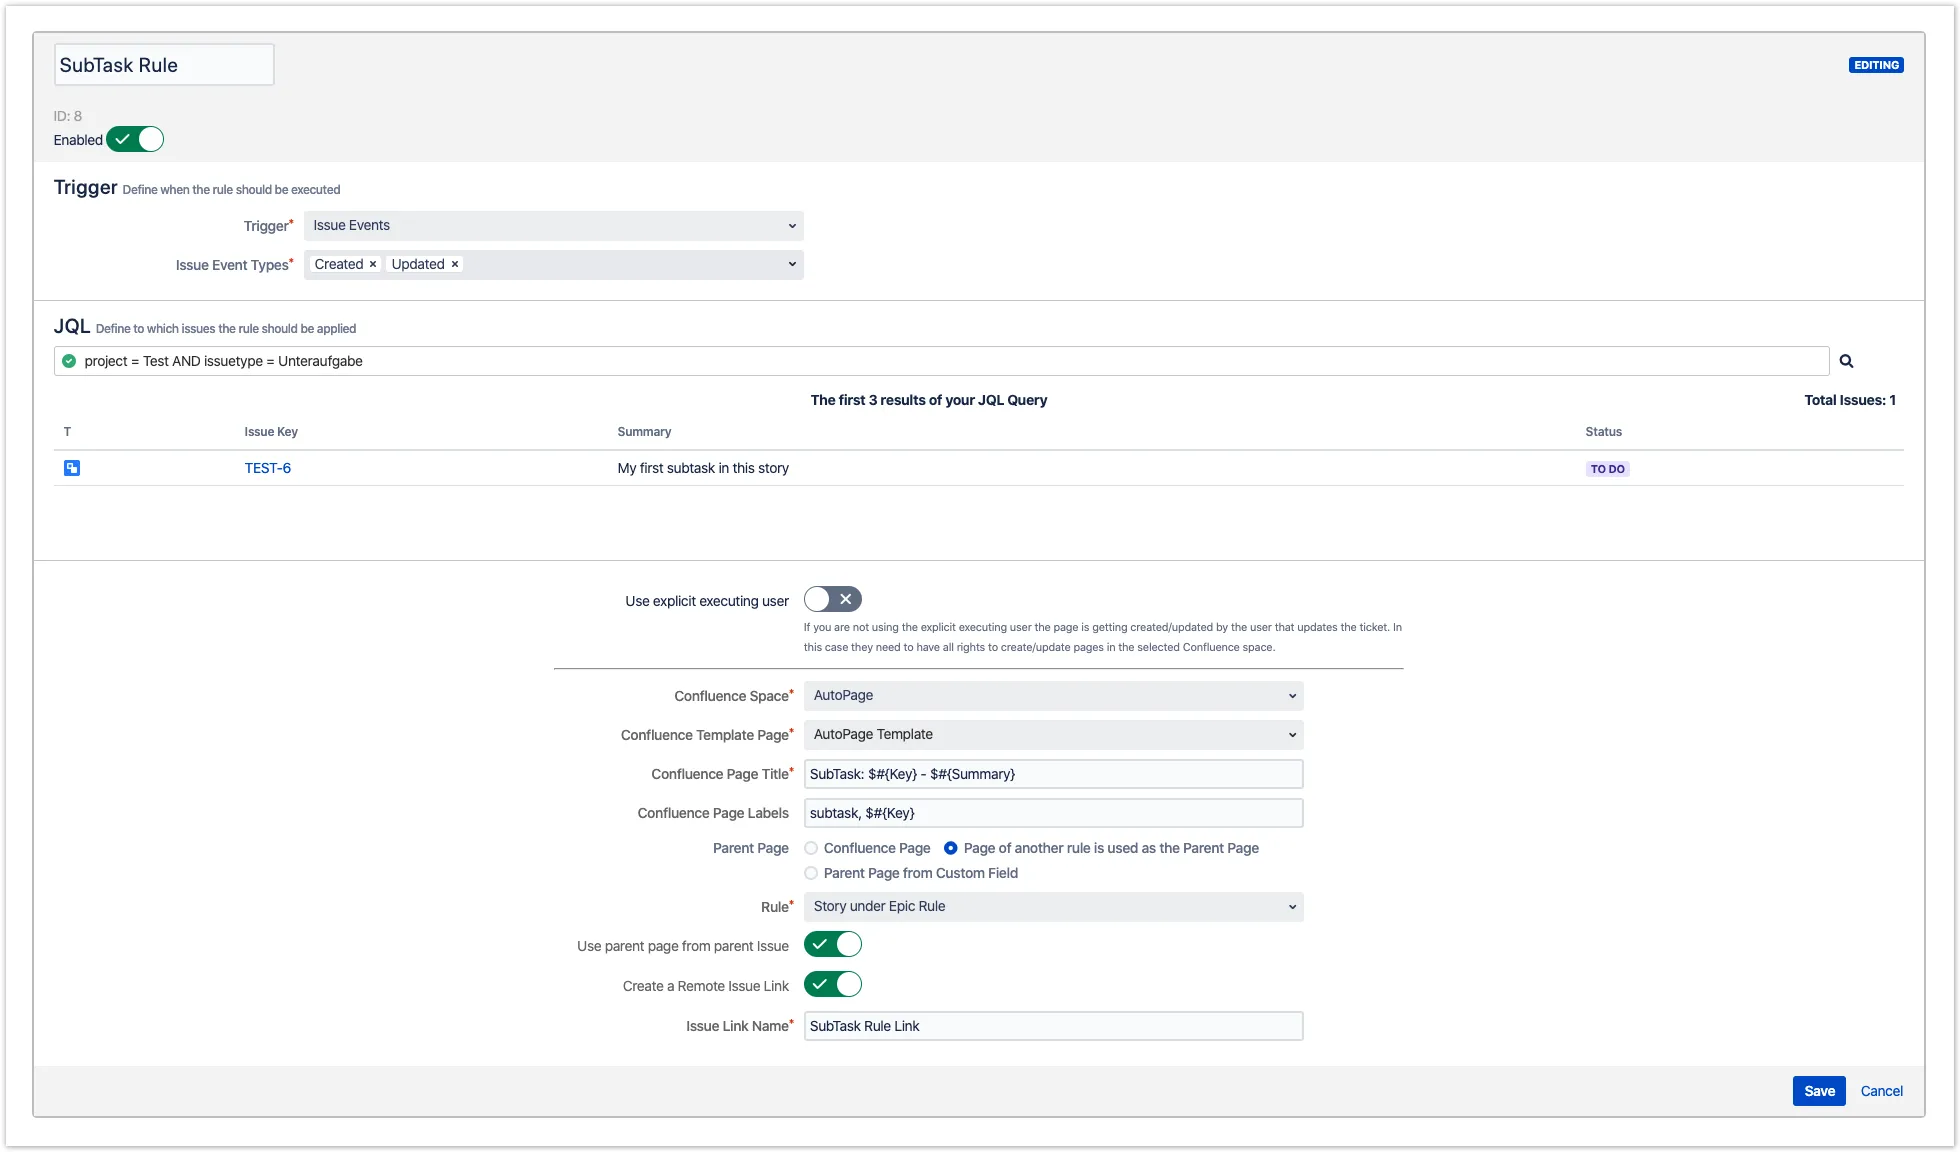Disable the rule Enabled toggle
1960x1152 pixels.
click(135, 140)
